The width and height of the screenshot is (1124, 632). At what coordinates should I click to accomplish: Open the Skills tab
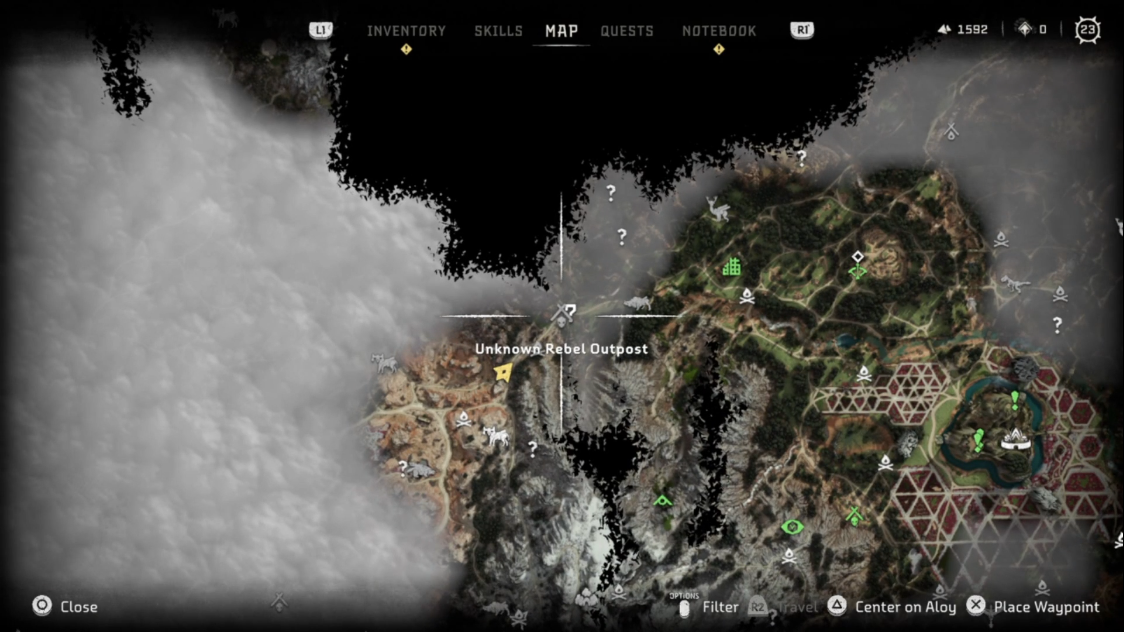498,31
